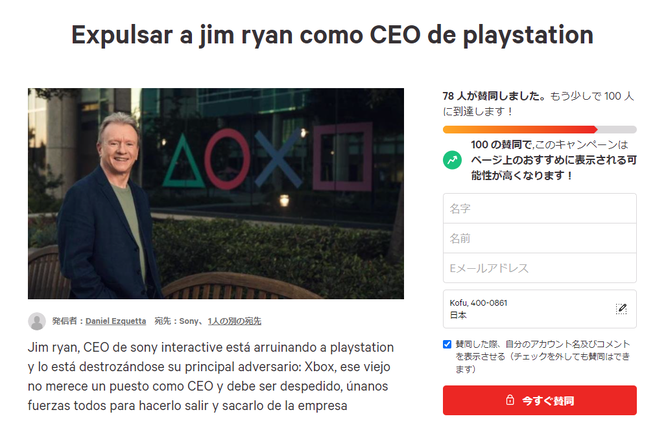The width and height of the screenshot is (655, 423).
Task: Focus the Eメールアドレス email field
Action: point(540,268)
